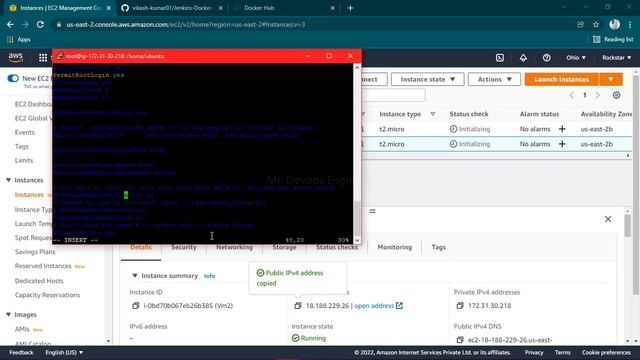Image resolution: width=640 pixels, height=360 pixels.
Task: Open table preferences gear icon
Action: click(x=616, y=96)
